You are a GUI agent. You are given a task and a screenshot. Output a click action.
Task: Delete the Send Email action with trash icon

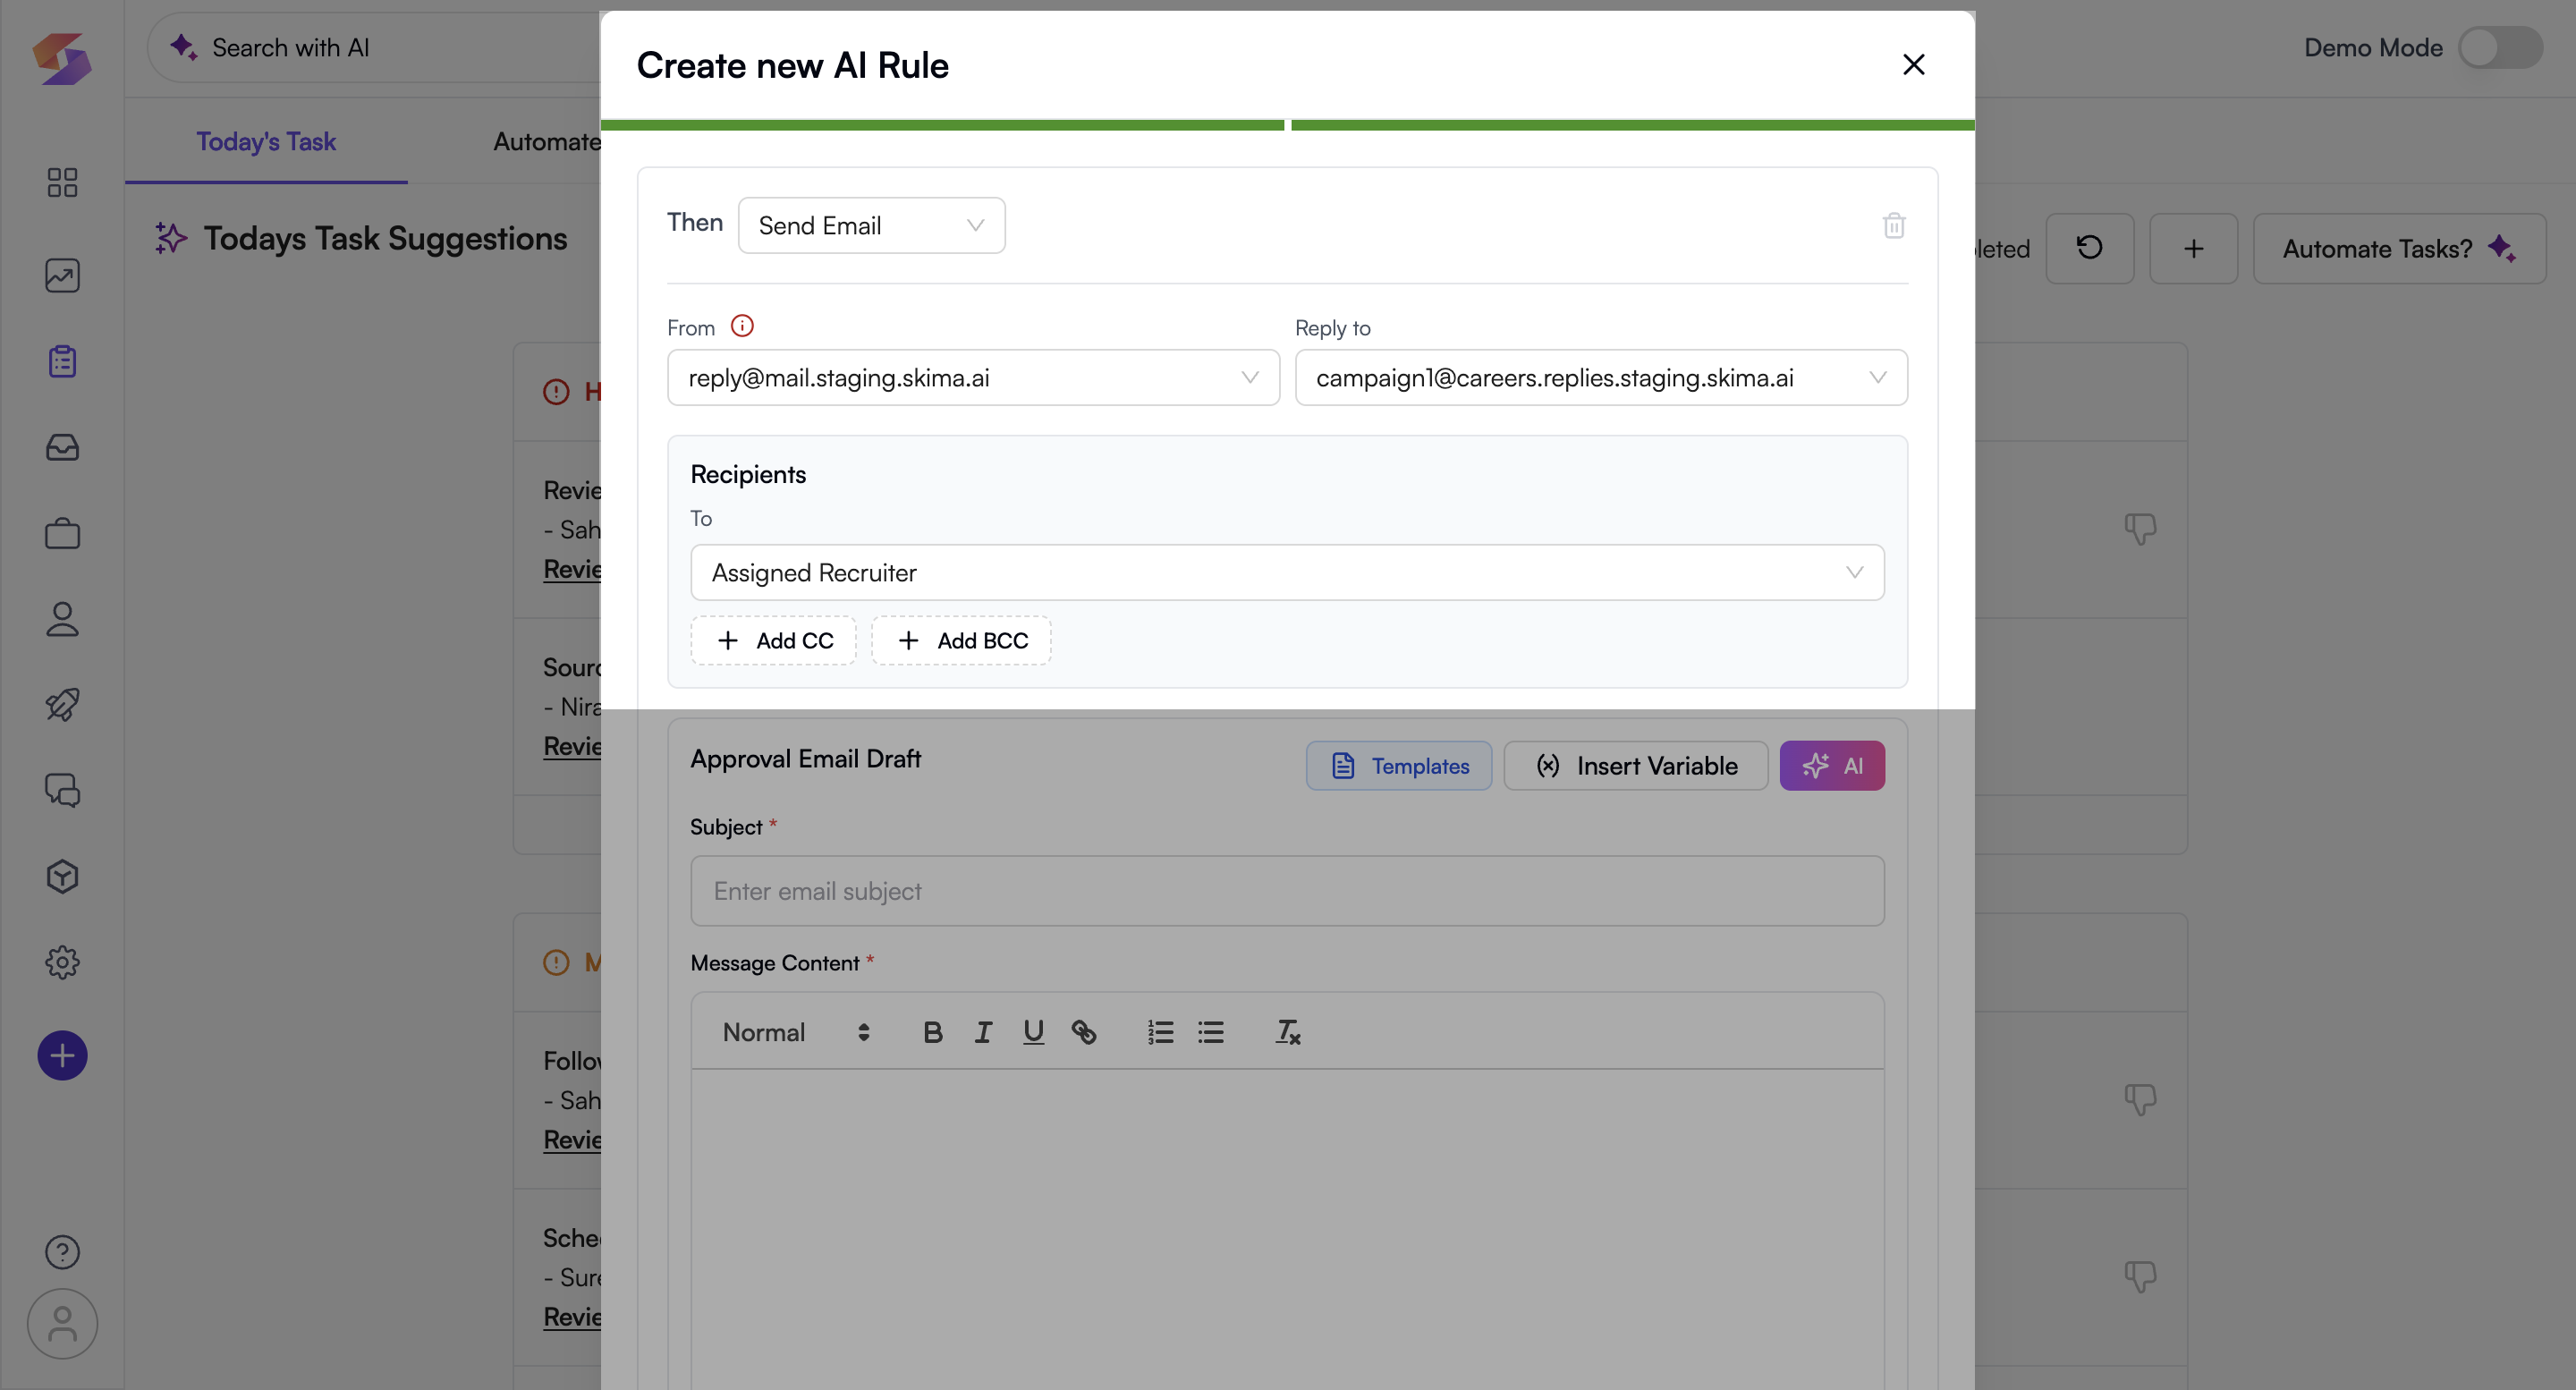click(x=1893, y=225)
